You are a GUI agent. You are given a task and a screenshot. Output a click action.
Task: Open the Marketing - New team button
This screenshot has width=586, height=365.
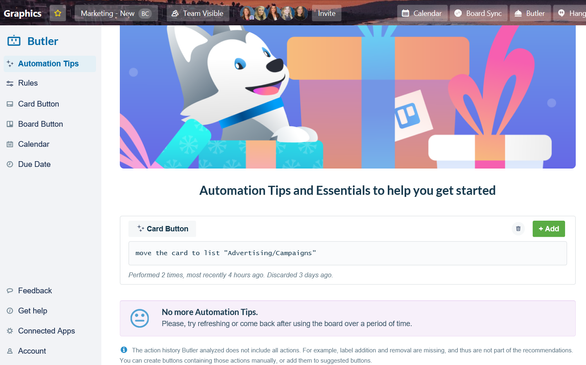point(116,13)
